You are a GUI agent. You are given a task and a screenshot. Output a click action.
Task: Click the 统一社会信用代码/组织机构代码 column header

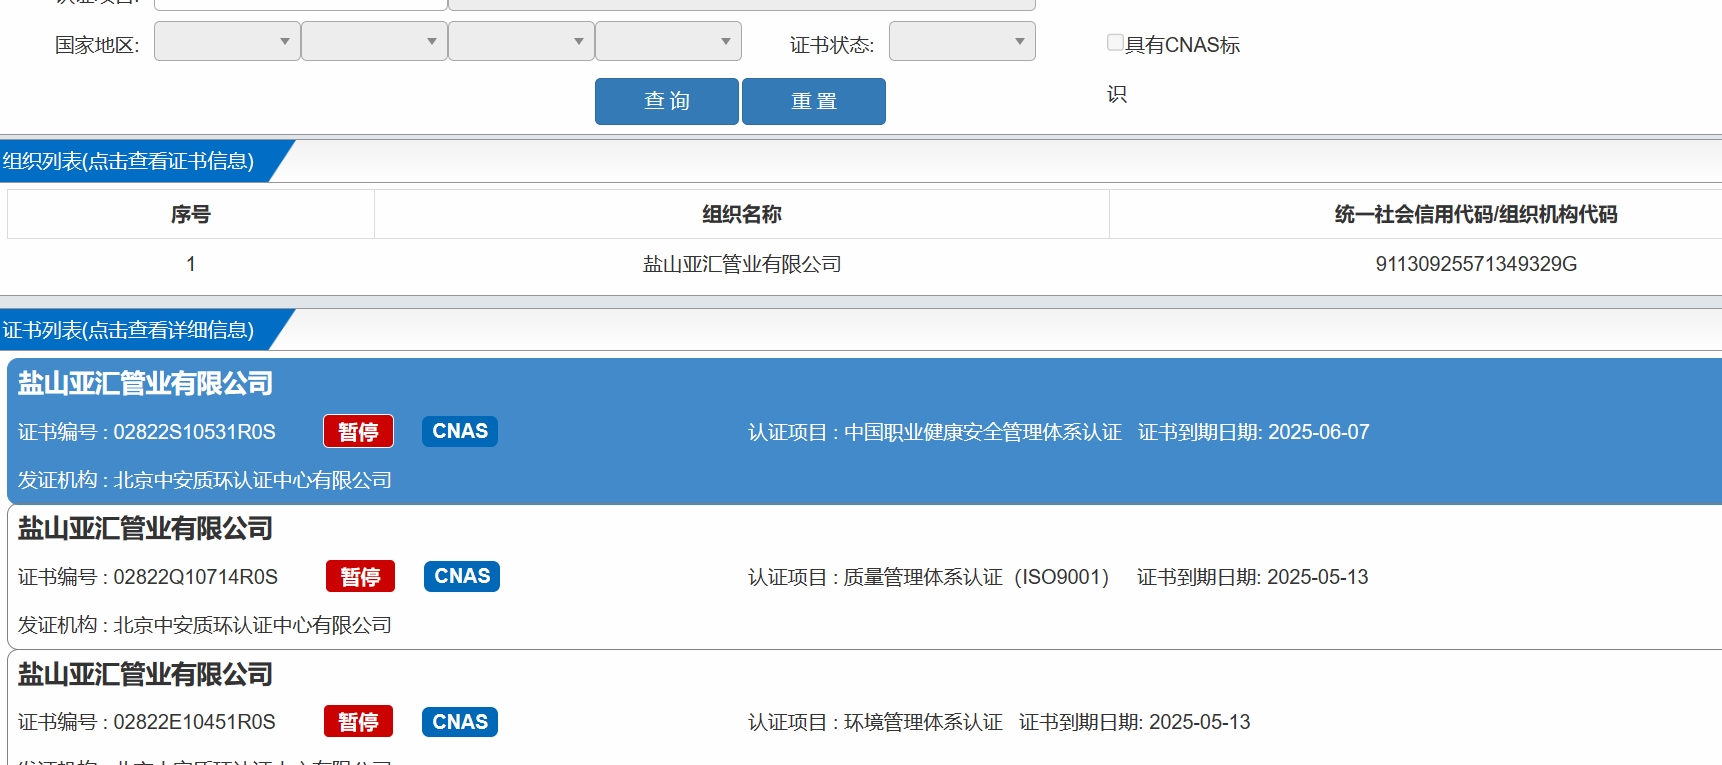tap(1476, 214)
